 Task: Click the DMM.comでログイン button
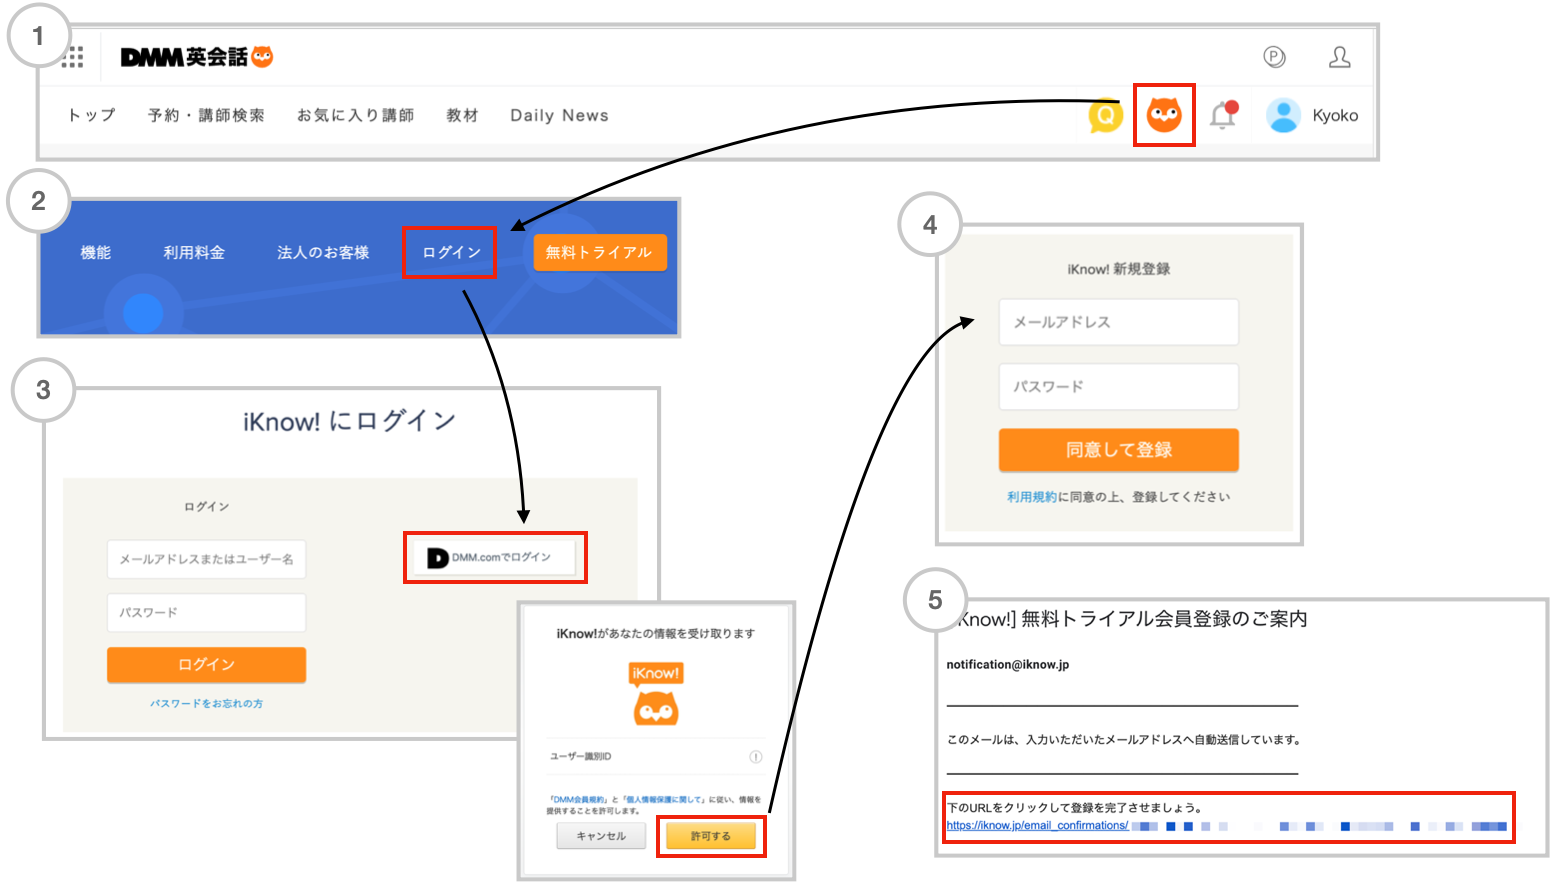coord(496,557)
